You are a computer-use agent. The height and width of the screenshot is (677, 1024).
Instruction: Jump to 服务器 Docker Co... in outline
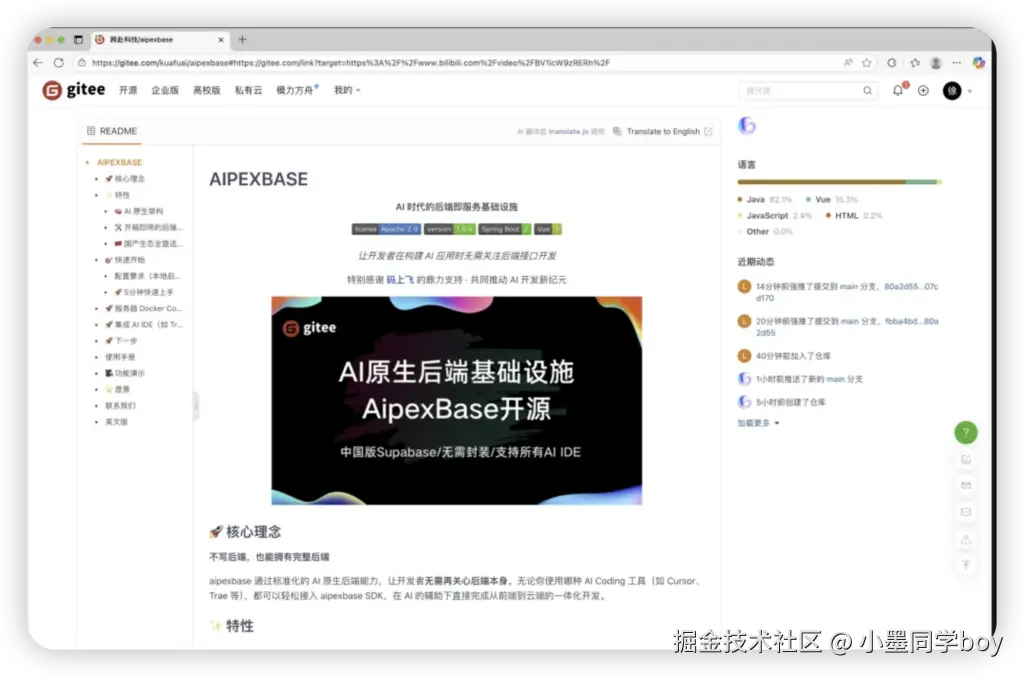tap(144, 308)
